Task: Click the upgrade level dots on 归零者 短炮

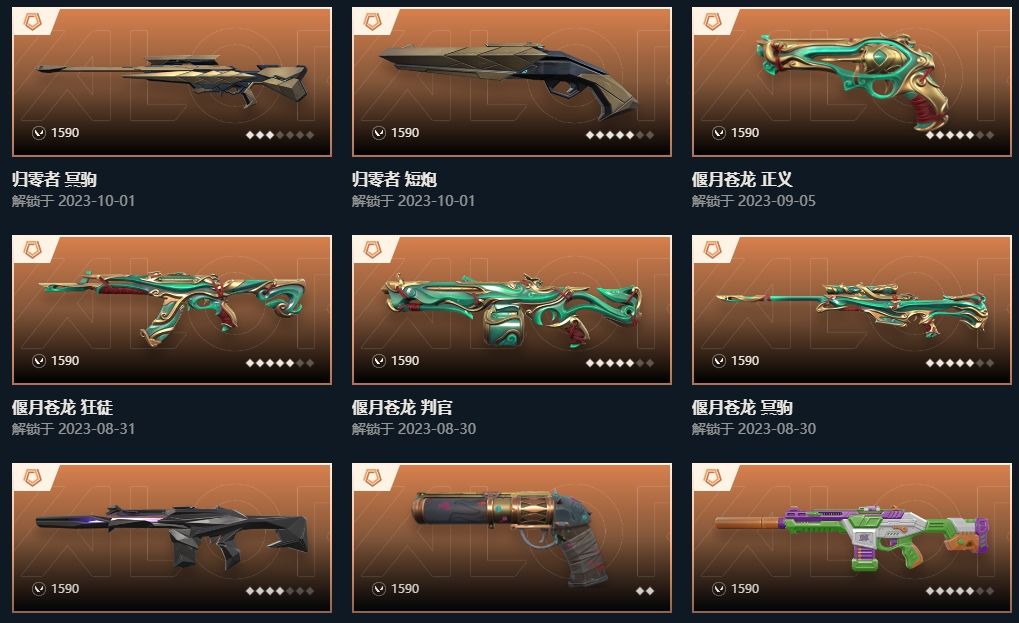Action: click(x=620, y=135)
